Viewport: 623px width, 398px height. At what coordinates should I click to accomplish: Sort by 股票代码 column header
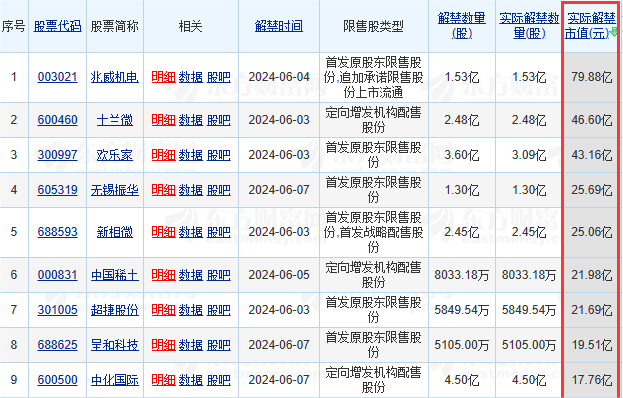tap(58, 26)
